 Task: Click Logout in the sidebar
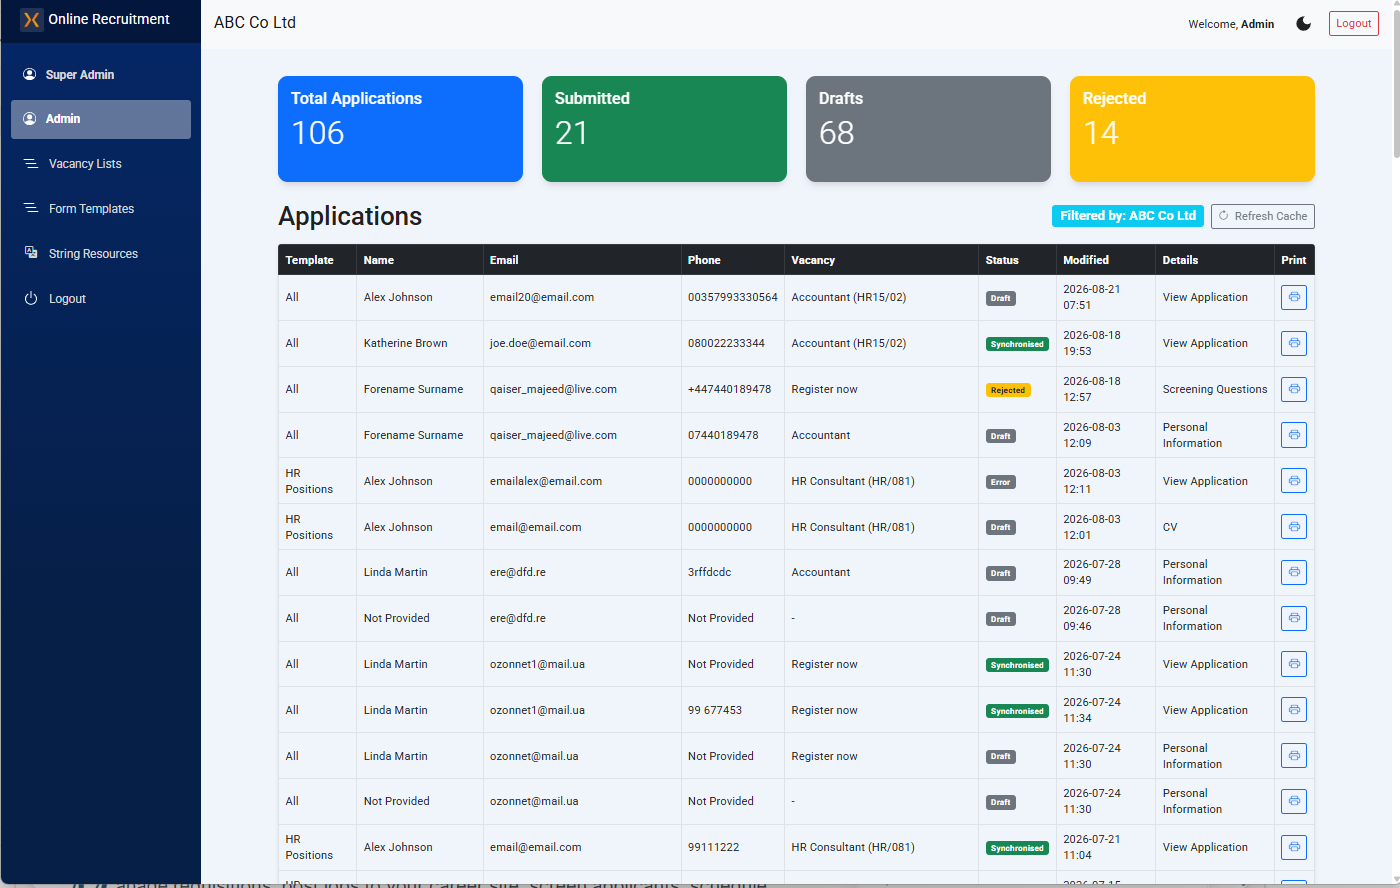click(101, 299)
